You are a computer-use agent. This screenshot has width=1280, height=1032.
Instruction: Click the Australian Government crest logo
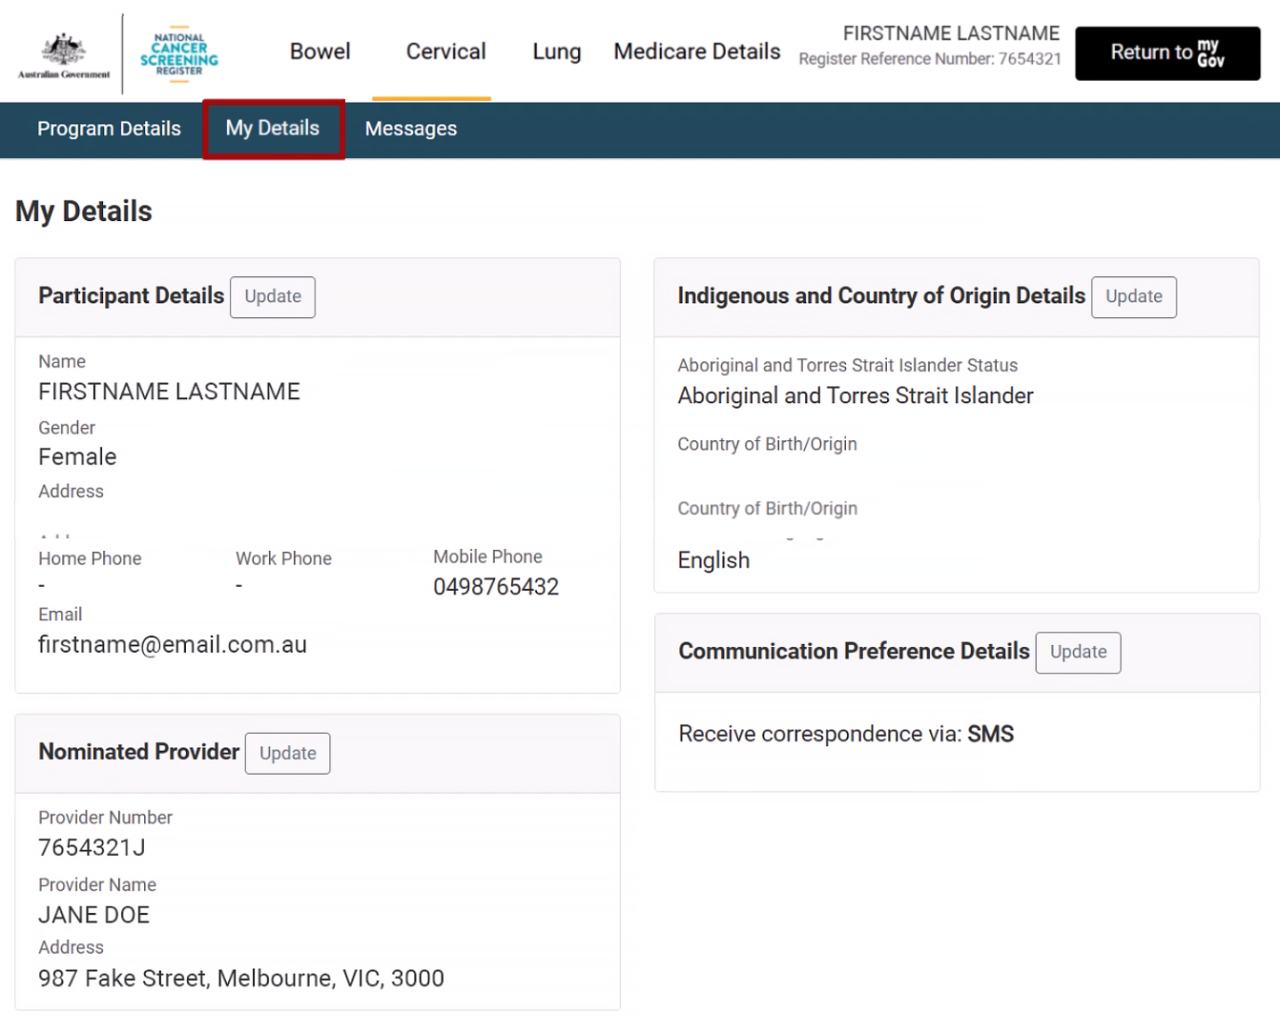(x=64, y=55)
